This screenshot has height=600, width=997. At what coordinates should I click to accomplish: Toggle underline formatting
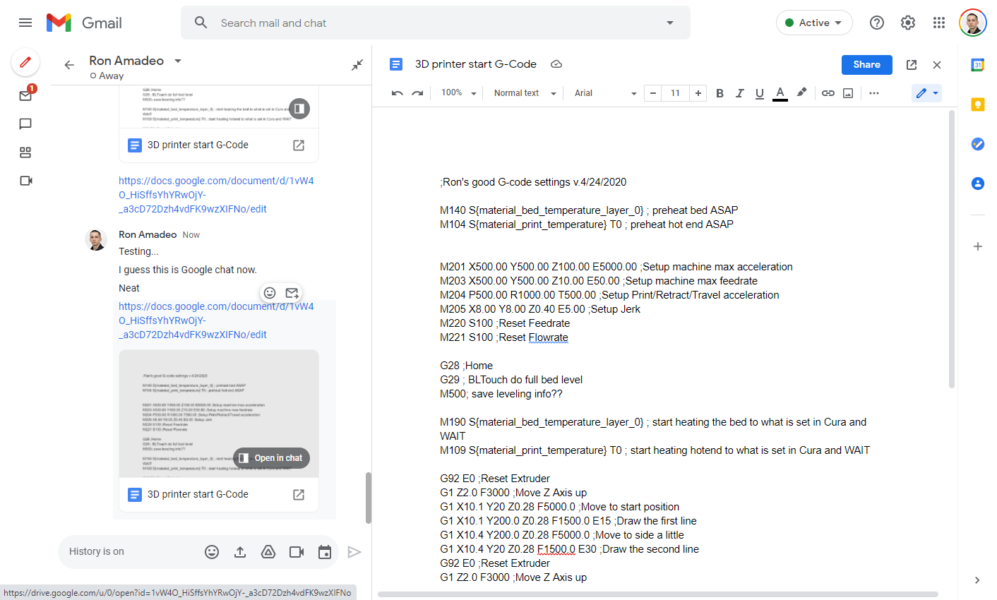pos(759,93)
